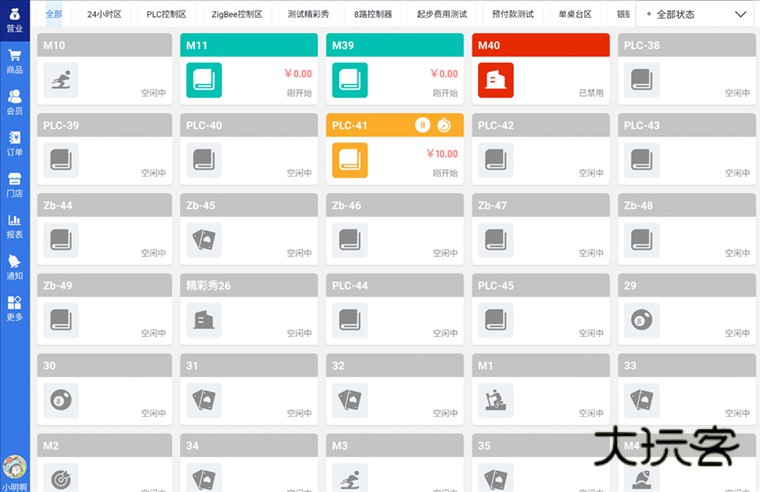
Task: Switch to the 测试精彩秀 tab
Action: coord(308,14)
